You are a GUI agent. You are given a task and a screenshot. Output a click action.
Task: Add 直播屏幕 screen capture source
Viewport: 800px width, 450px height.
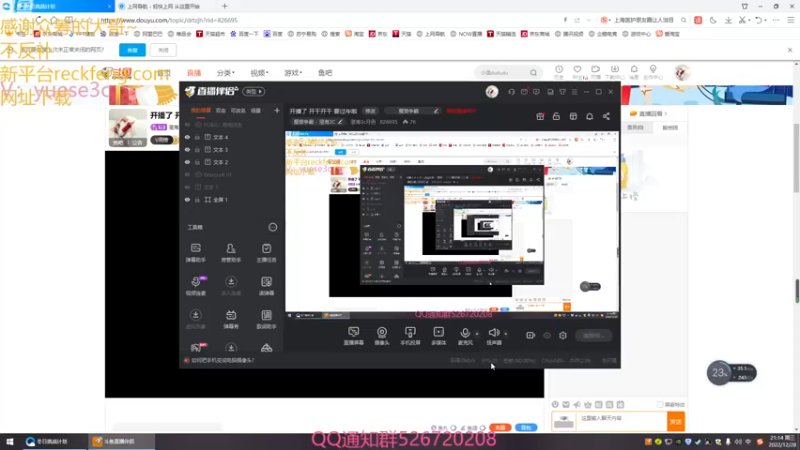coord(354,336)
